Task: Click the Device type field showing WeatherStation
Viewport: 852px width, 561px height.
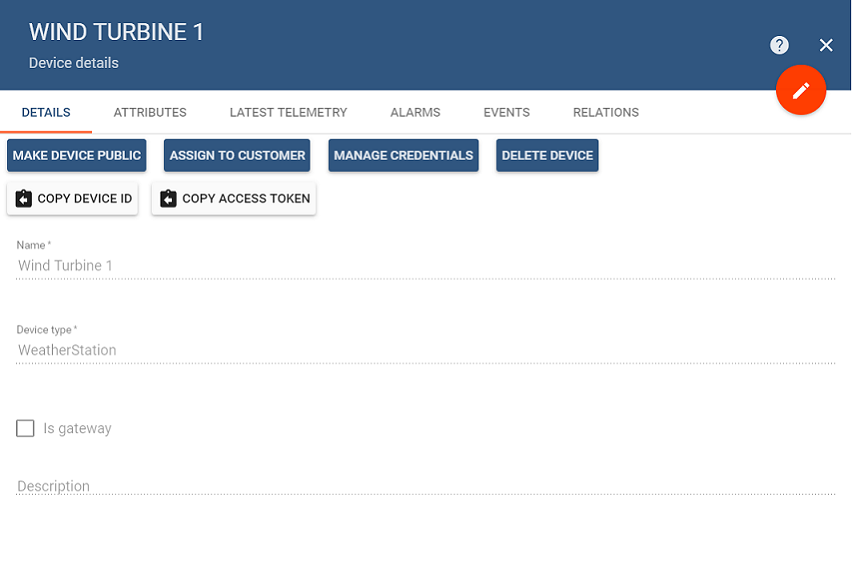Action: coord(425,350)
